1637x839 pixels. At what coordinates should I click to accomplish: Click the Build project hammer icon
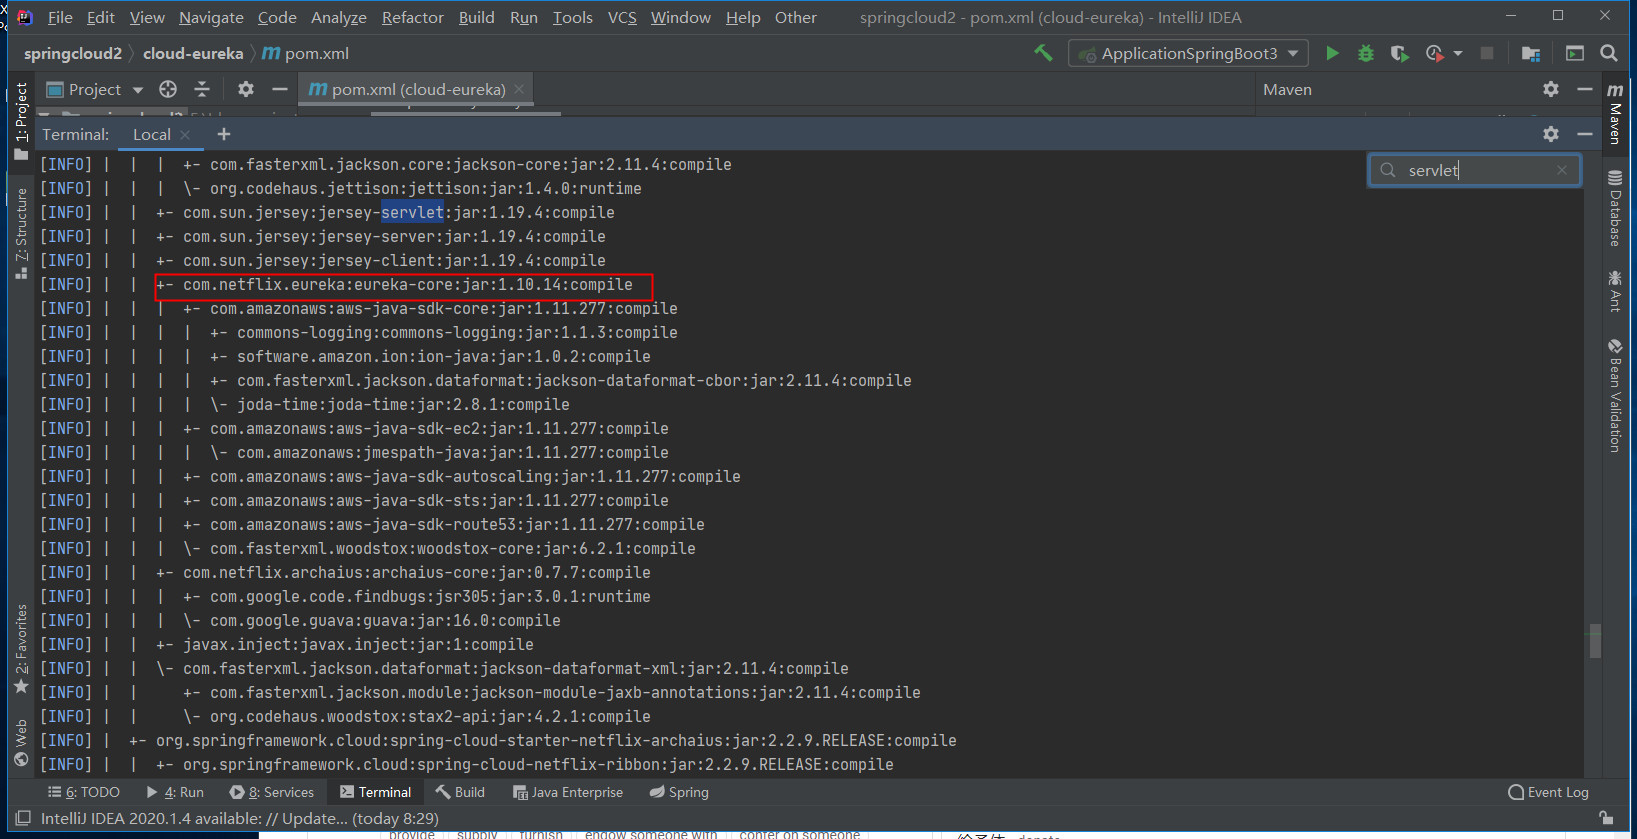1043,53
